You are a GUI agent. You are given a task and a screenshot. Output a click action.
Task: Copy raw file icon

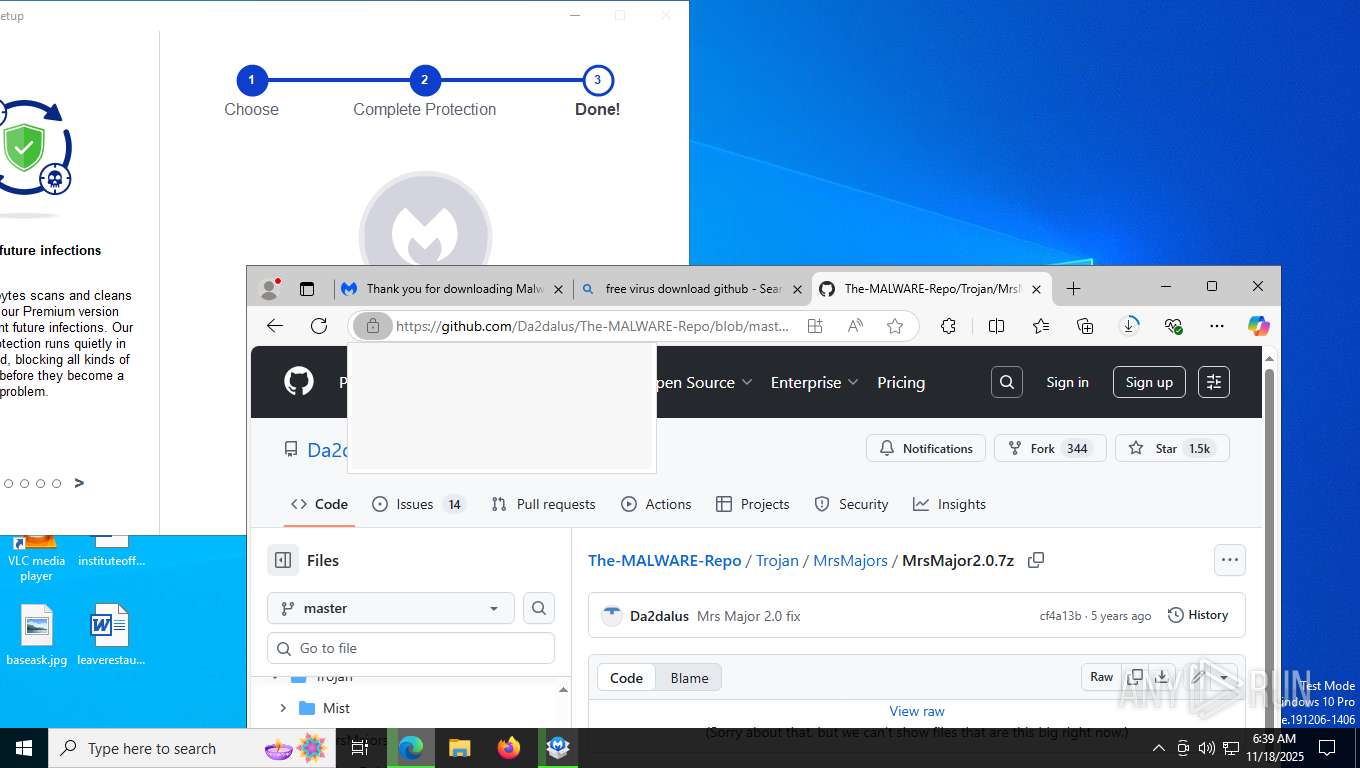(x=1135, y=677)
